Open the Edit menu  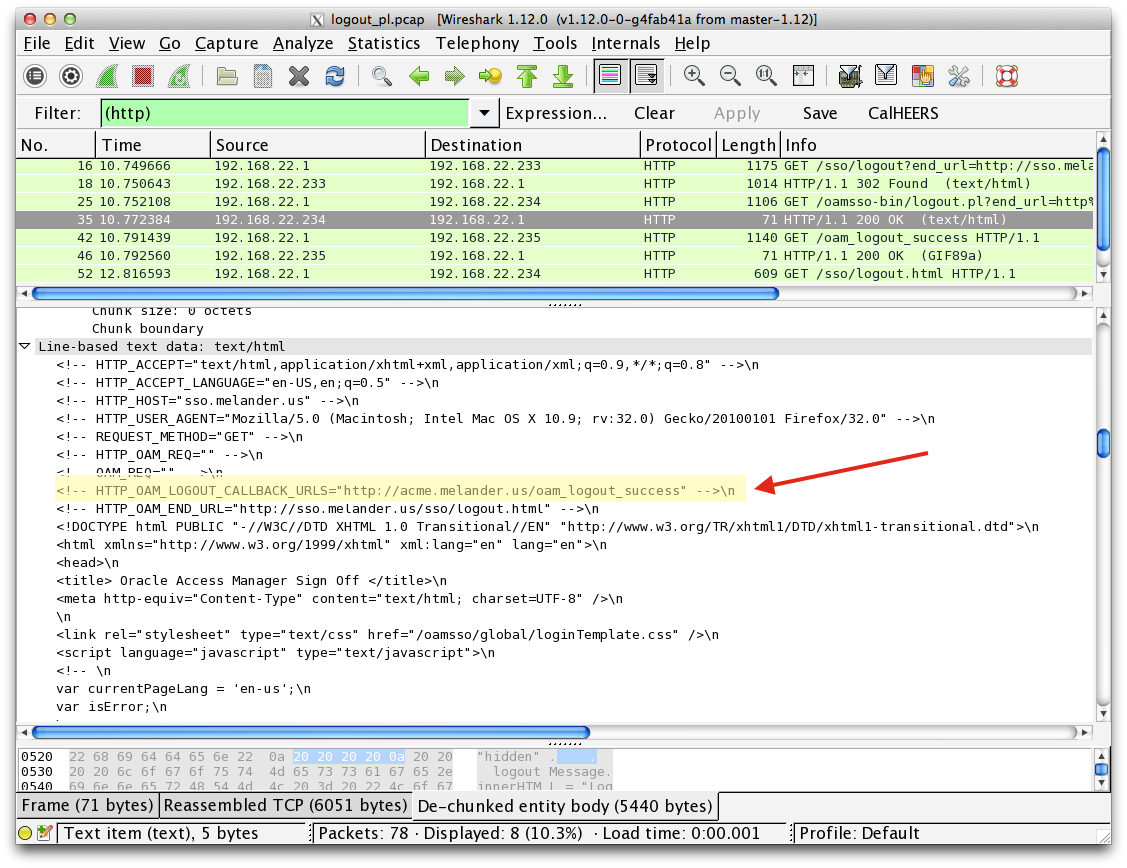click(x=79, y=43)
